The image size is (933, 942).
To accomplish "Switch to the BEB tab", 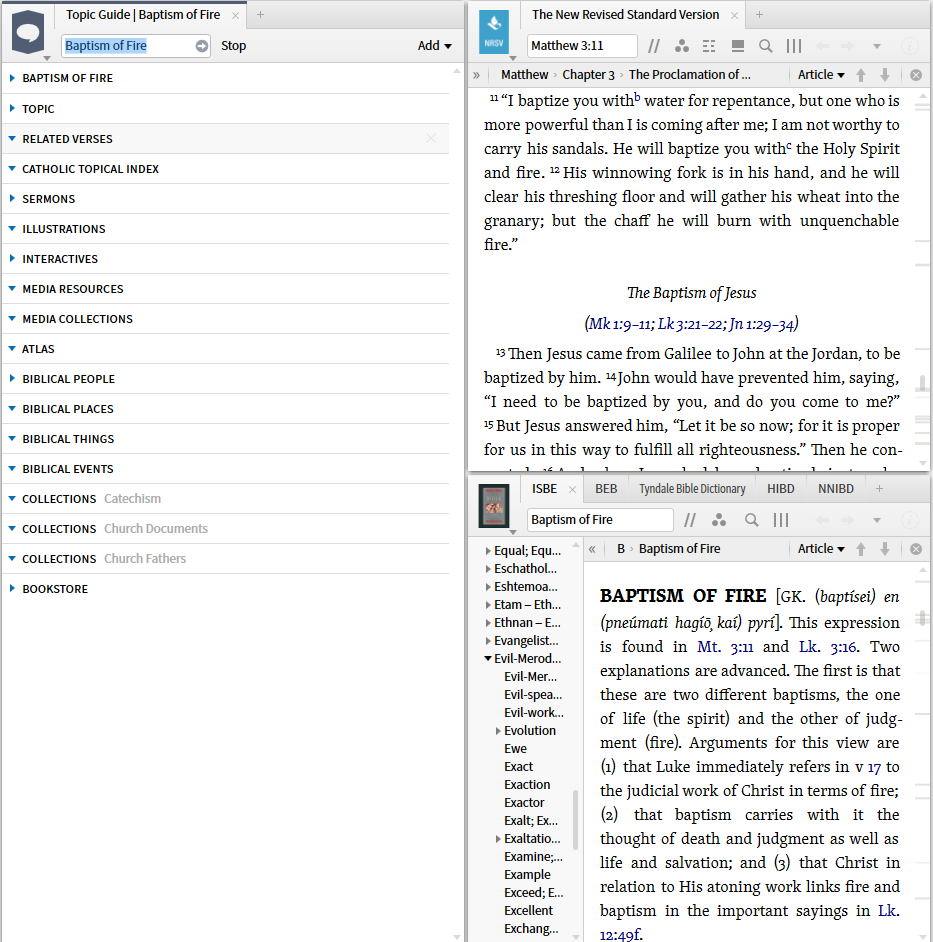I will (x=606, y=489).
